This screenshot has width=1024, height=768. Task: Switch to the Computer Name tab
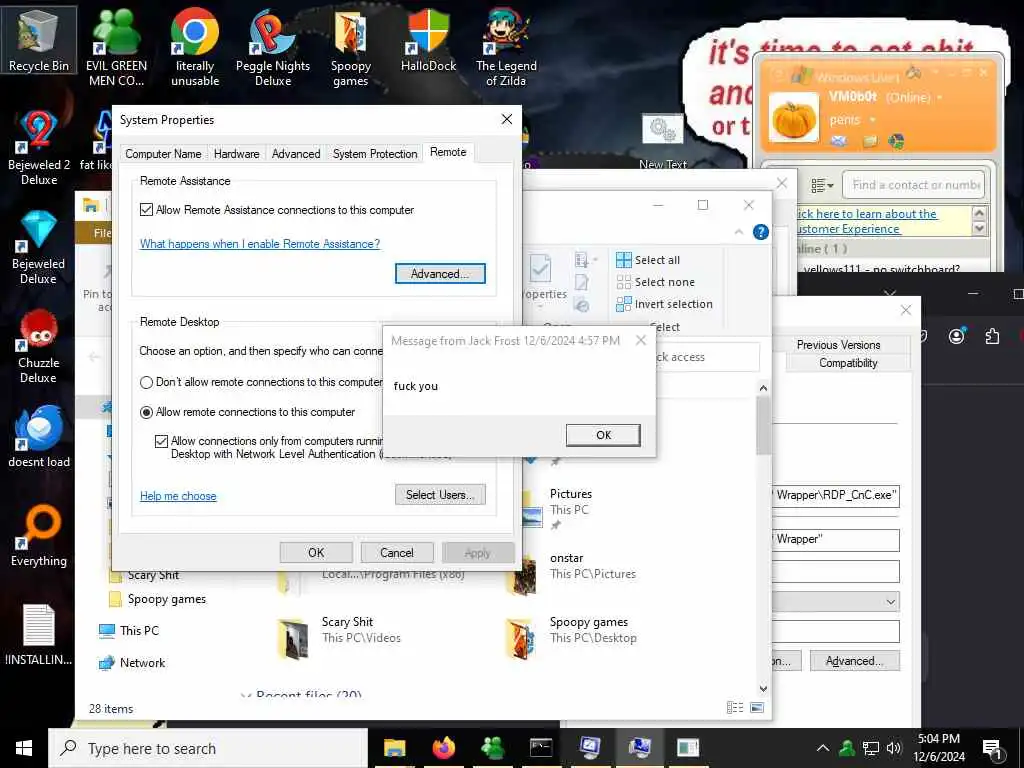(163, 154)
